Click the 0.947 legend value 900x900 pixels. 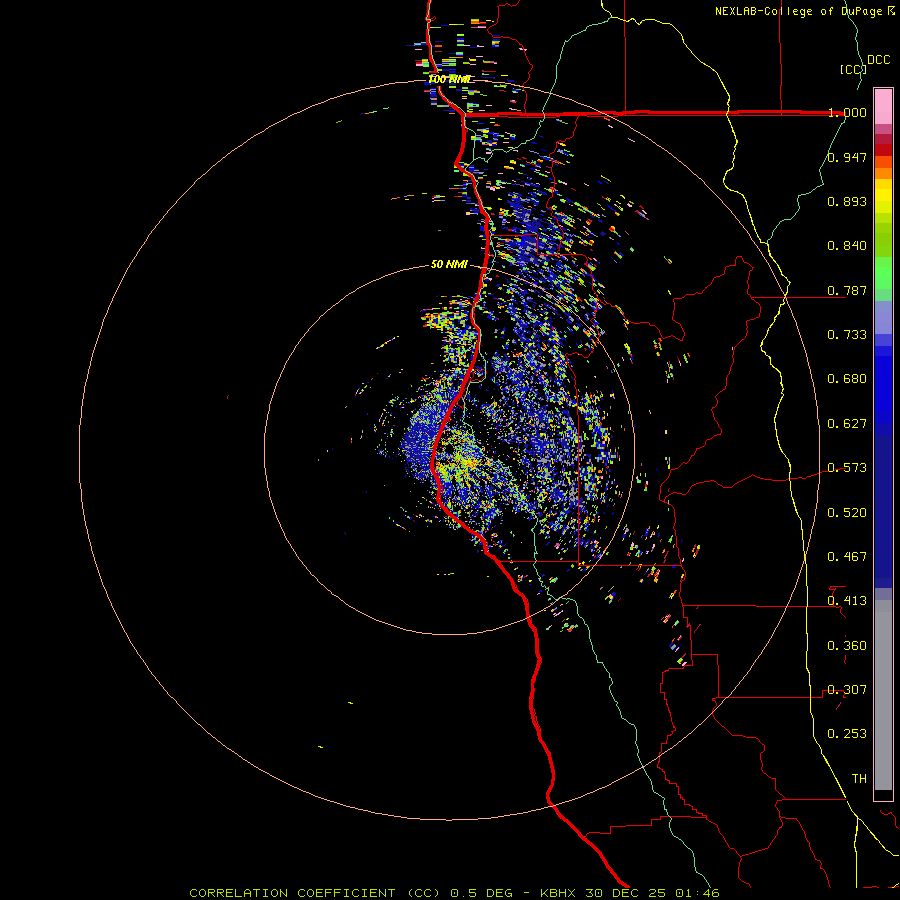pos(847,157)
